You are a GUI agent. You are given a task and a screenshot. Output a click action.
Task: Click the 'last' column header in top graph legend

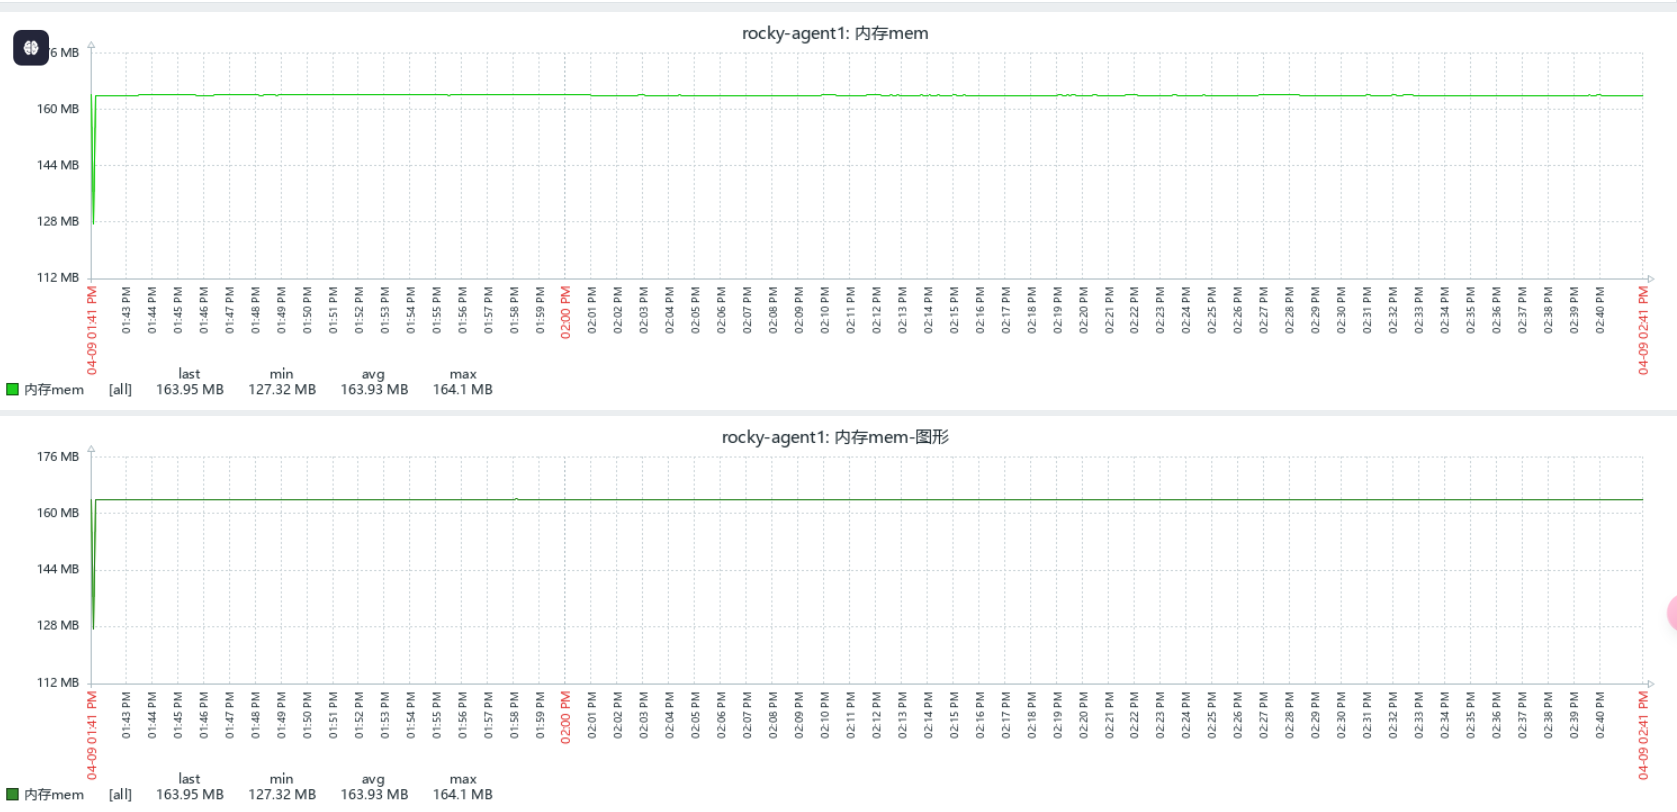pos(189,374)
